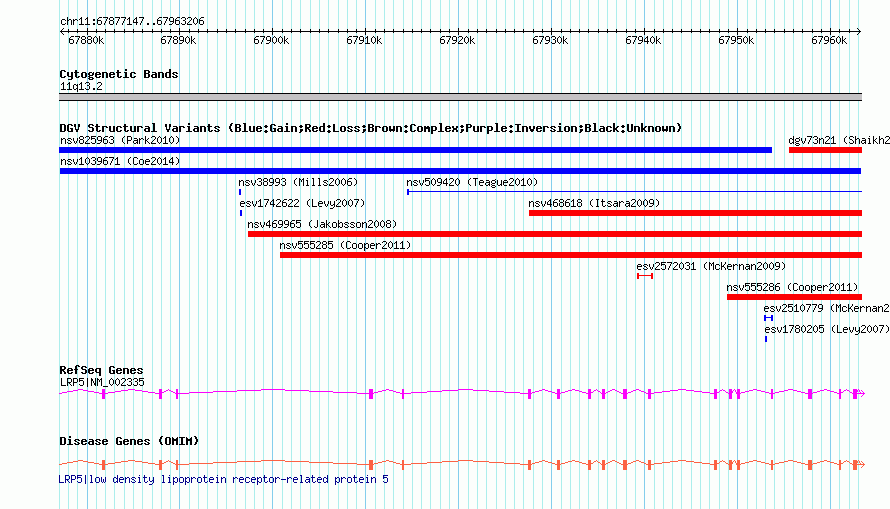Click the 67950k ruler position
The height and width of the screenshot is (509, 890).
(736, 40)
